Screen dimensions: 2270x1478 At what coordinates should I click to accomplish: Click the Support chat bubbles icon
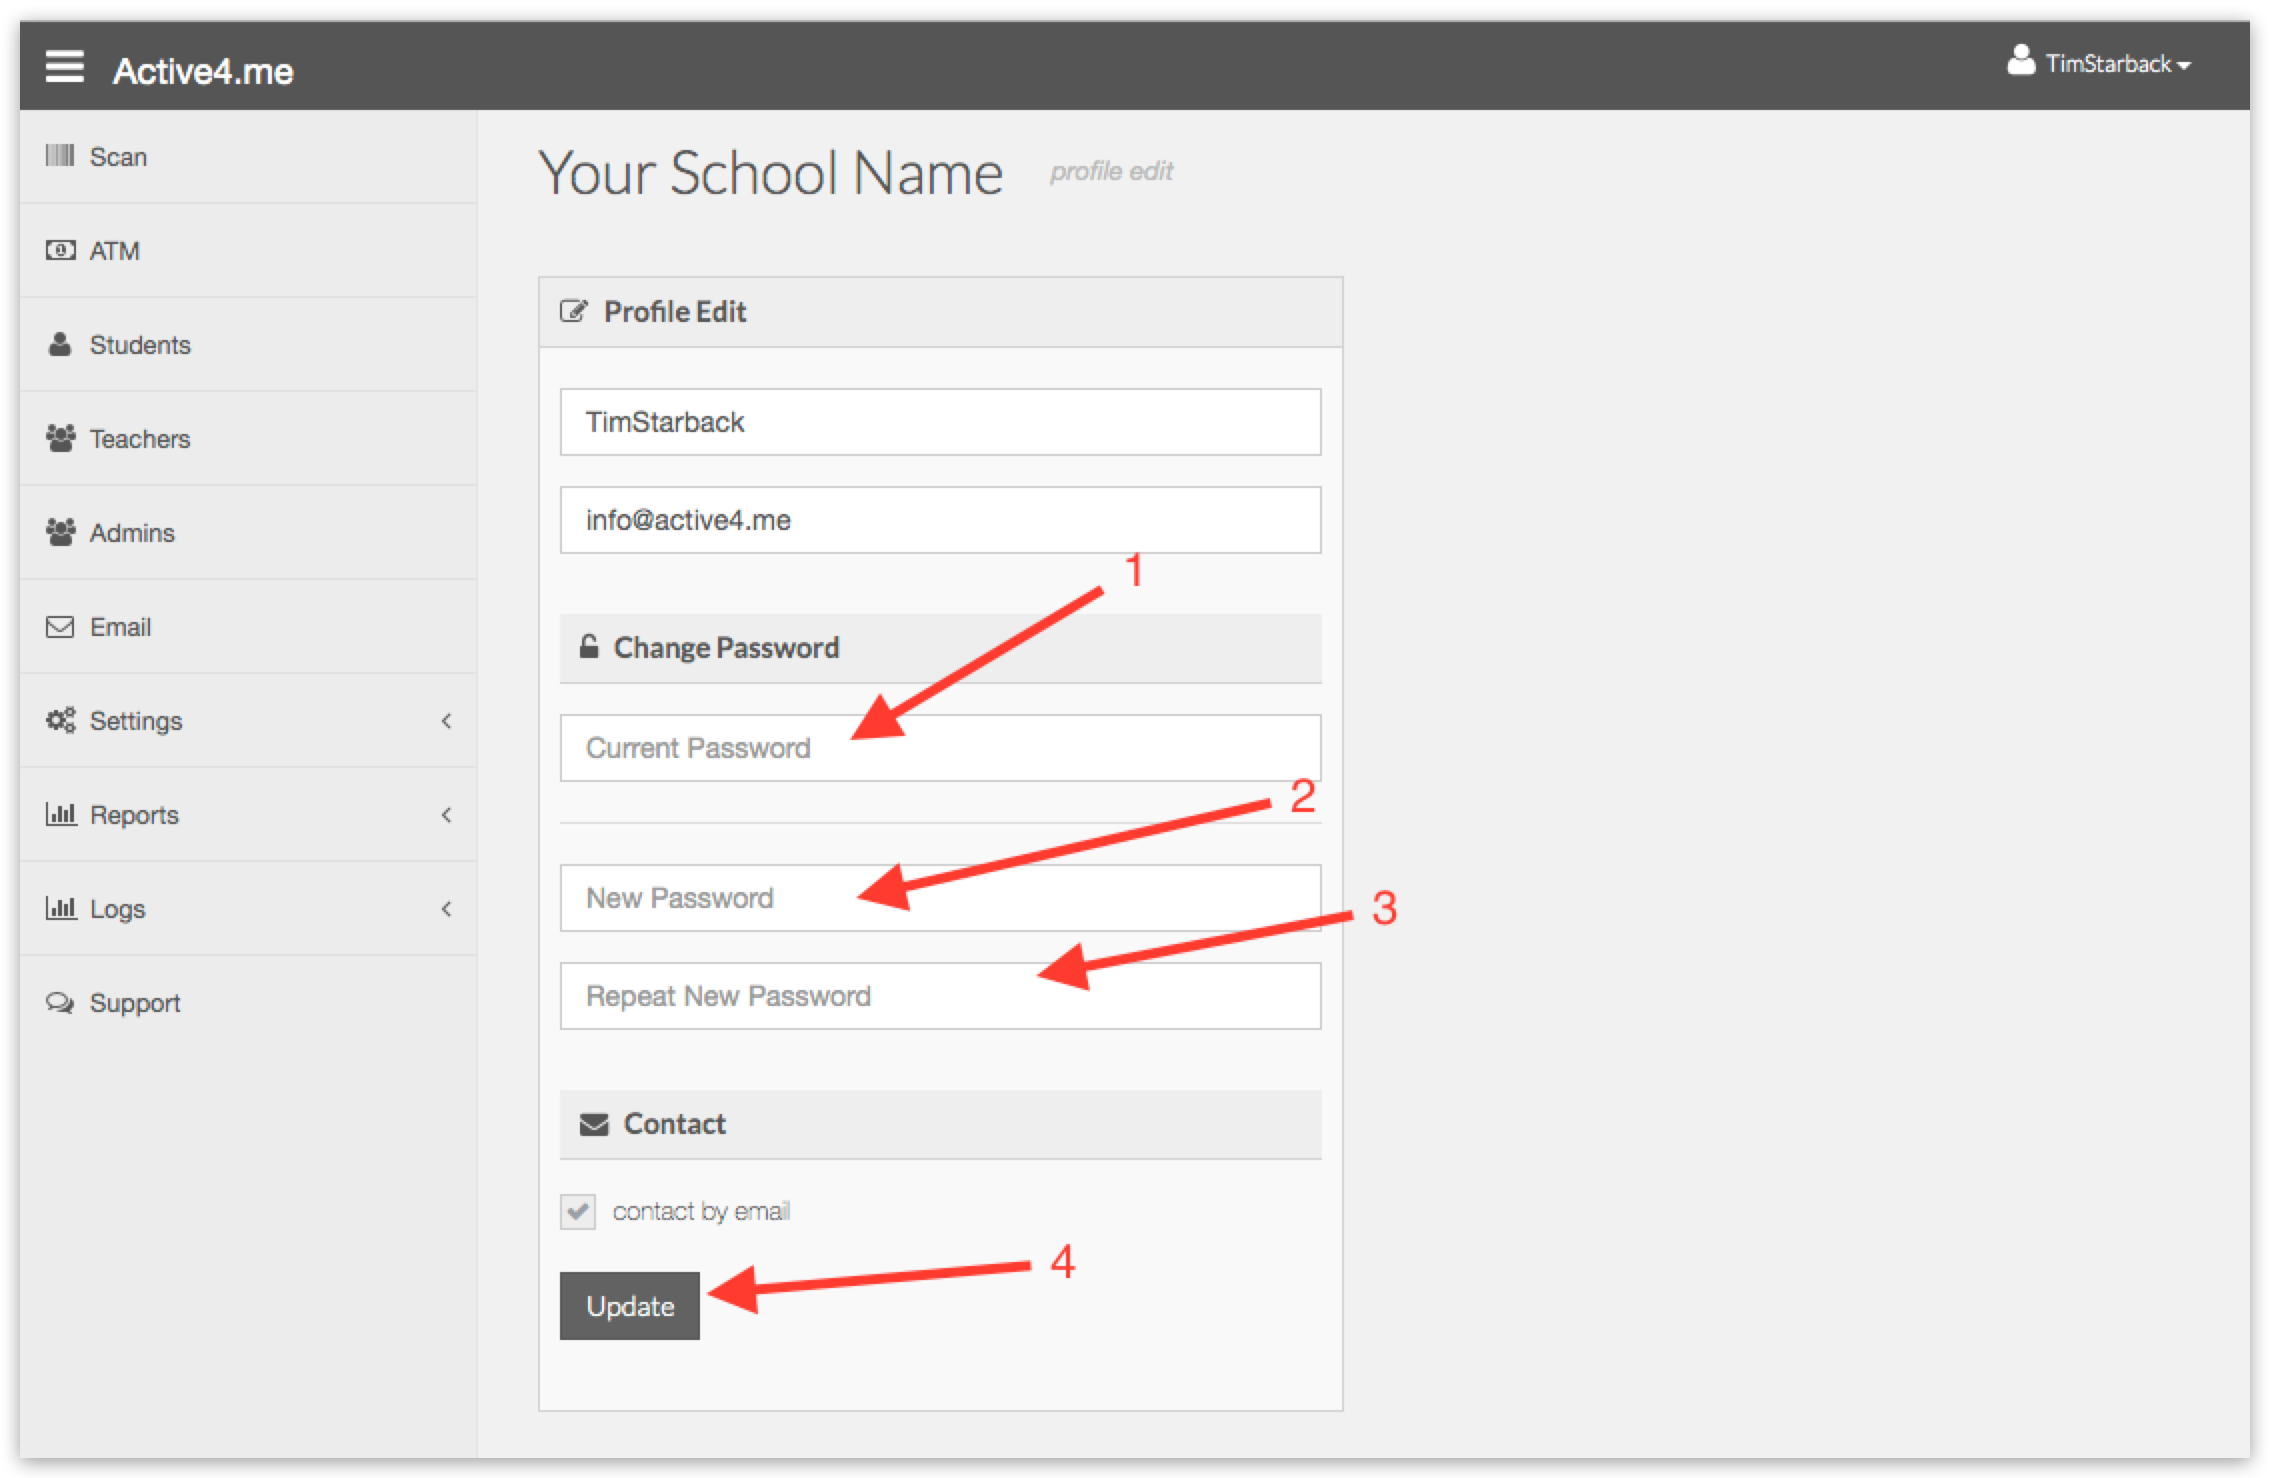tap(60, 1003)
